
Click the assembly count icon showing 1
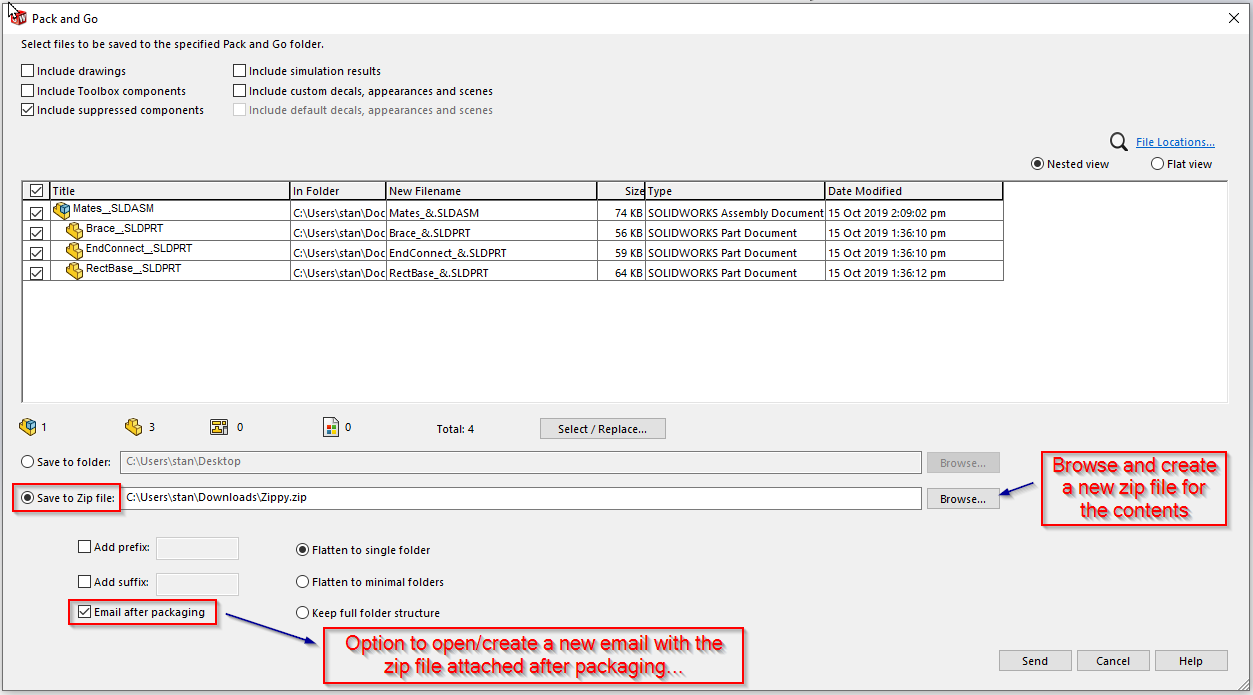point(28,427)
